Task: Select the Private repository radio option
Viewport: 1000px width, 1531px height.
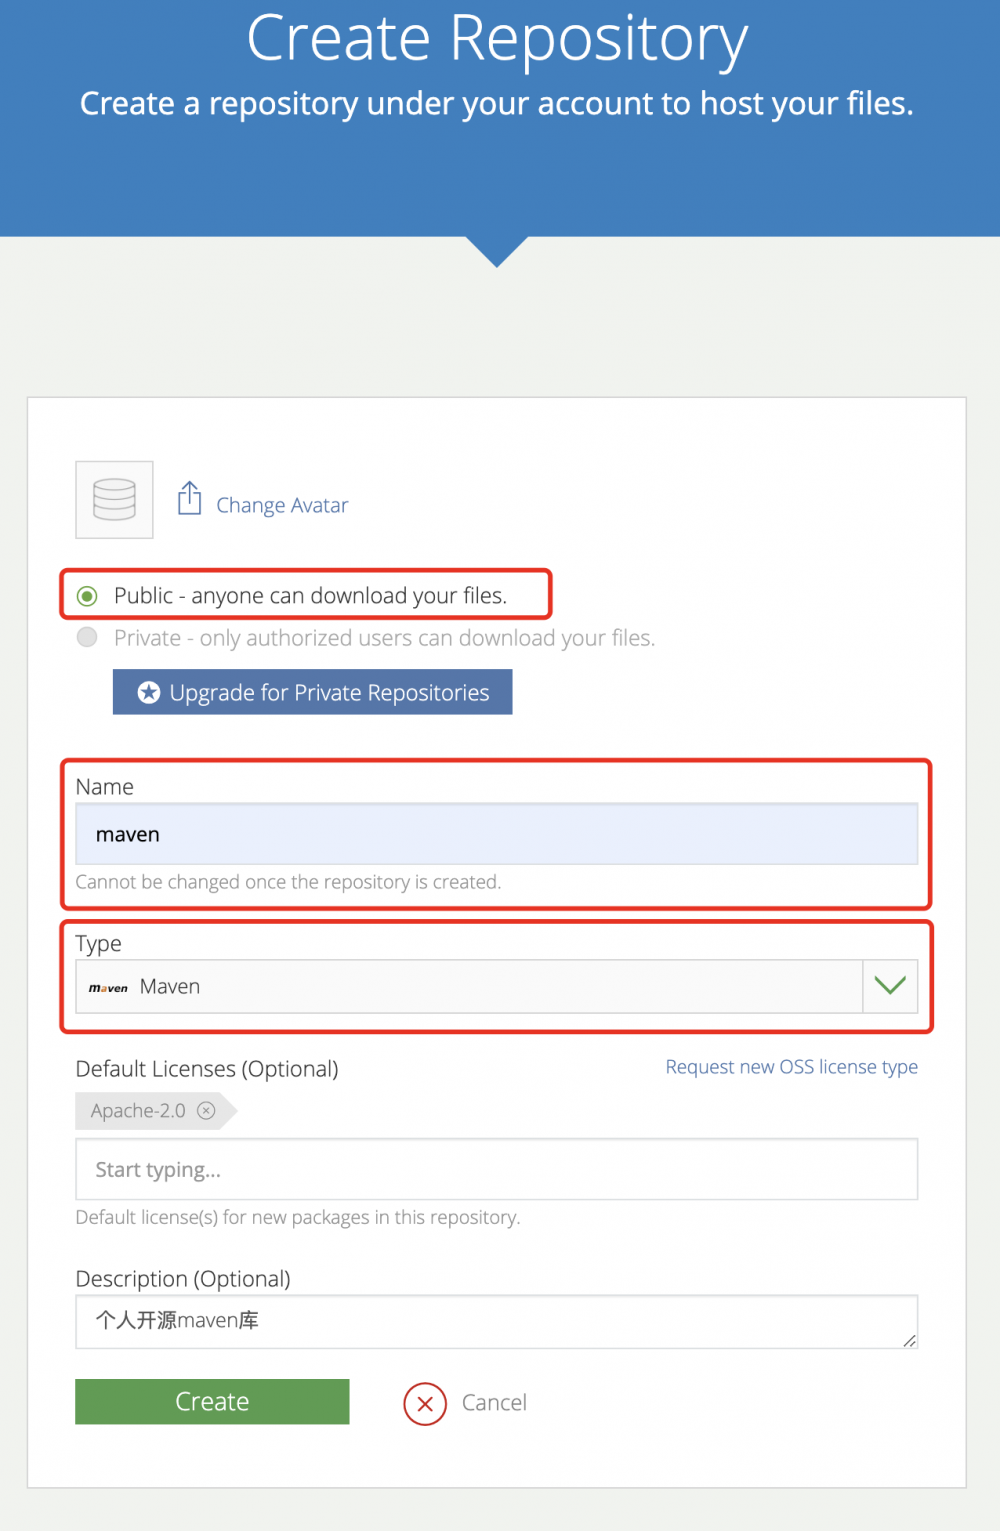Action: 88,638
